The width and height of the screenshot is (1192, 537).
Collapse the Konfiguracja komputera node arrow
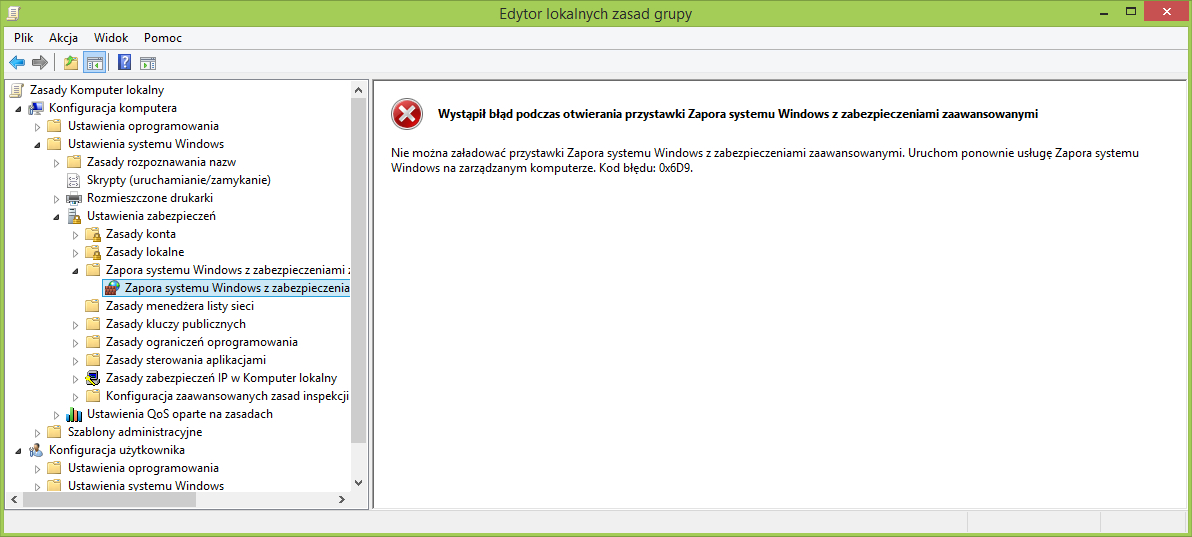(x=18, y=109)
